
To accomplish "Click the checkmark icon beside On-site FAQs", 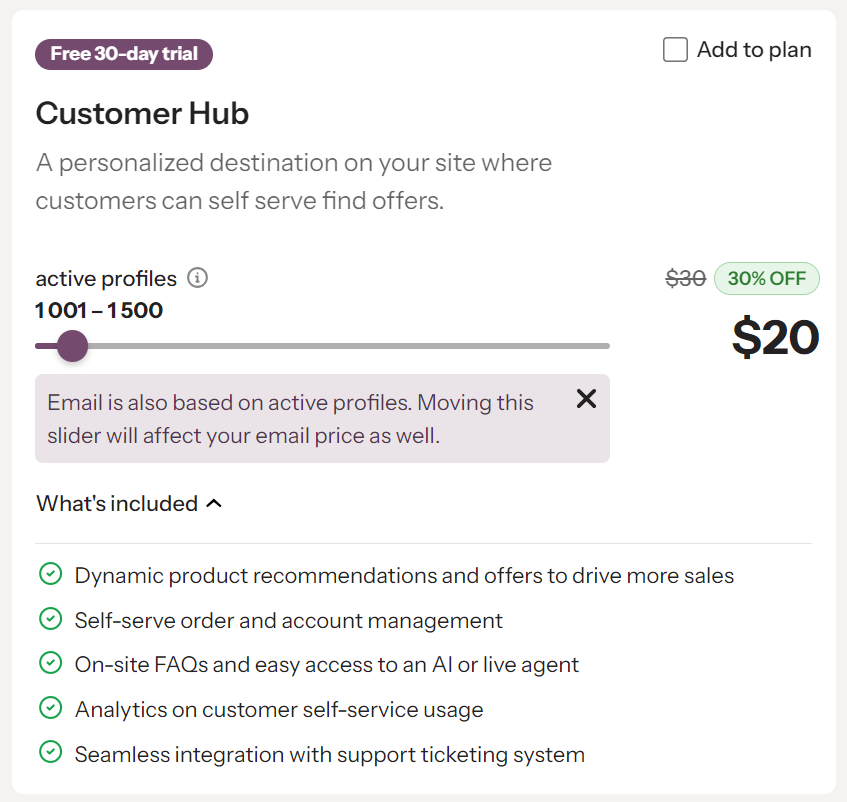I will (x=50, y=664).
